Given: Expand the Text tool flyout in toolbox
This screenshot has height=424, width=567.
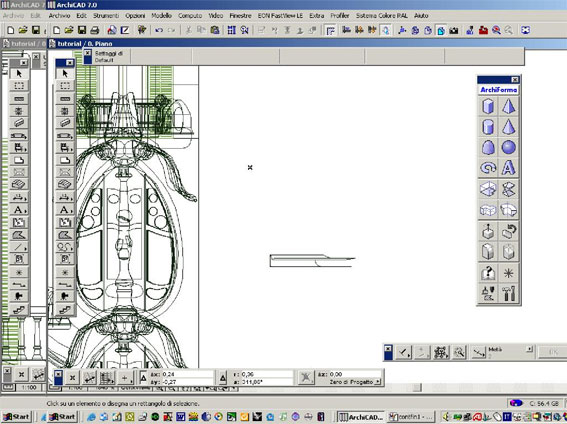Looking at the screenshot, I should tap(65, 210).
